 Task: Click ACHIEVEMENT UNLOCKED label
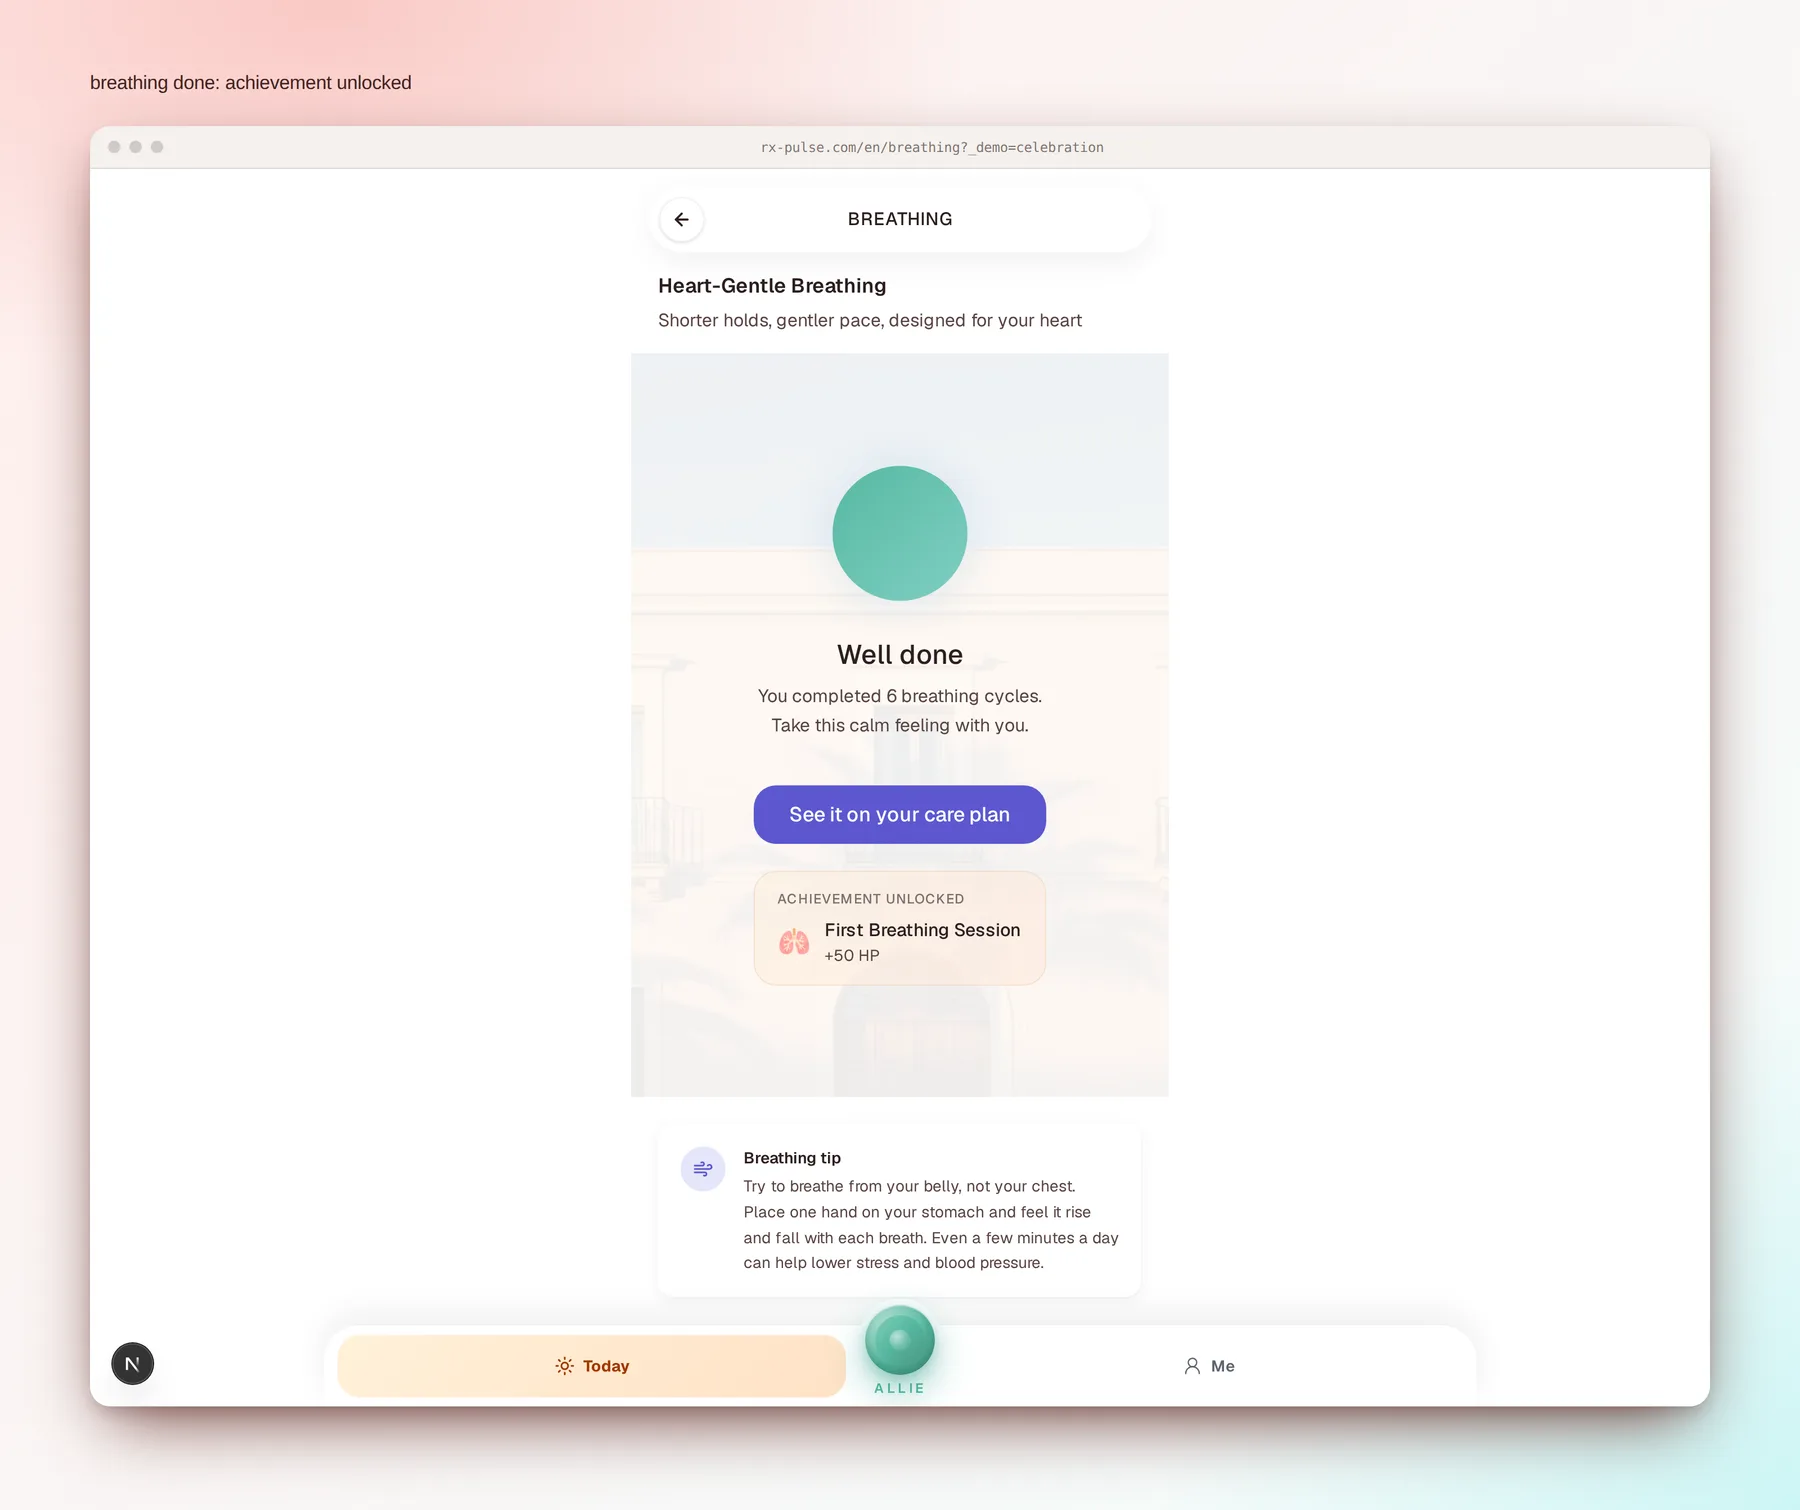(x=871, y=899)
